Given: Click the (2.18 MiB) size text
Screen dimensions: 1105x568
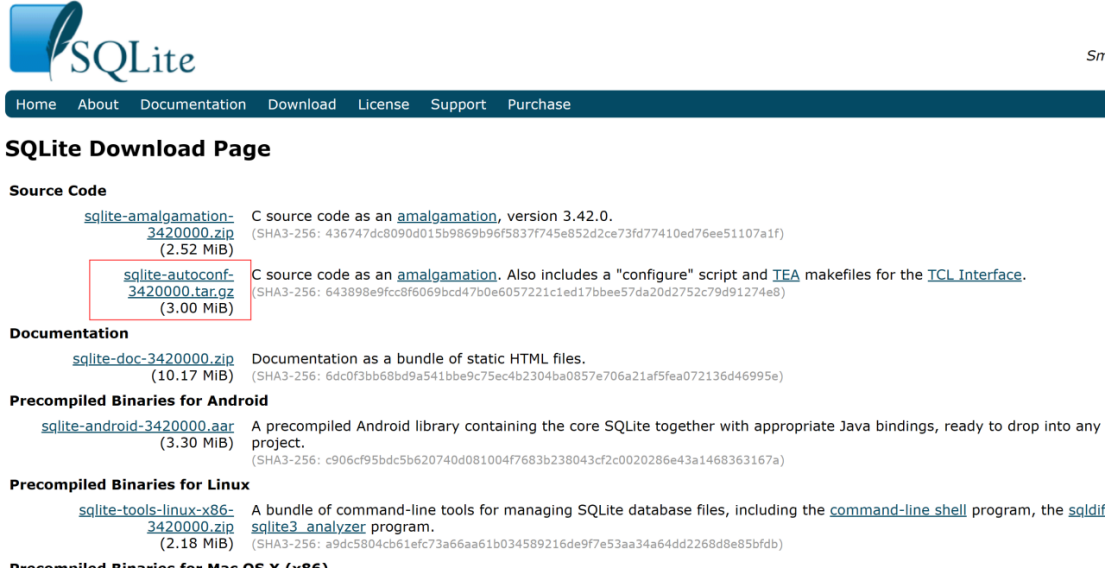Looking at the screenshot, I should tap(197, 543).
